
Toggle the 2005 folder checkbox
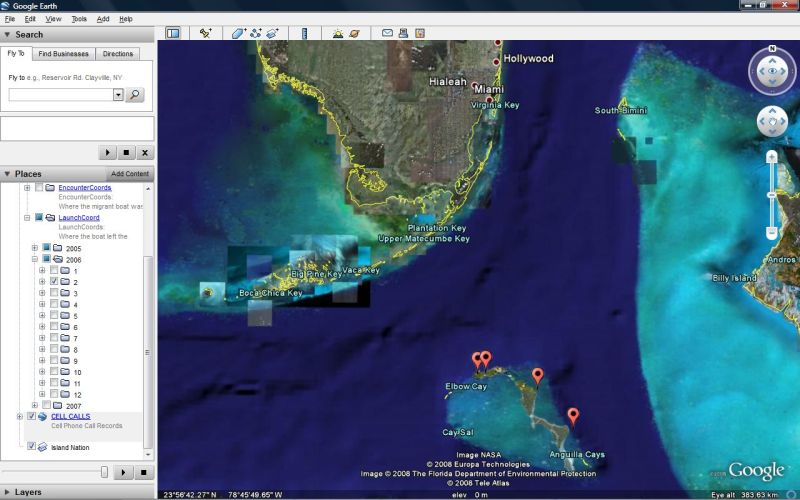pyautogui.click(x=46, y=247)
